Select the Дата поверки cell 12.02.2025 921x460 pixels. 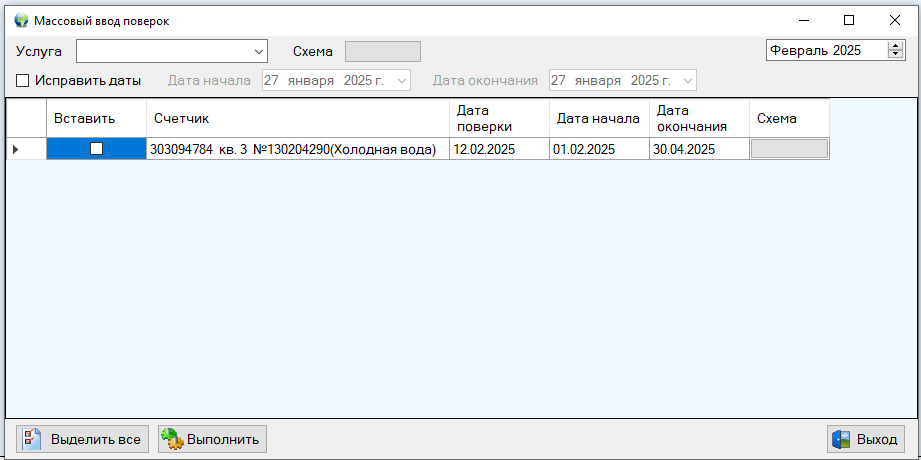498,149
